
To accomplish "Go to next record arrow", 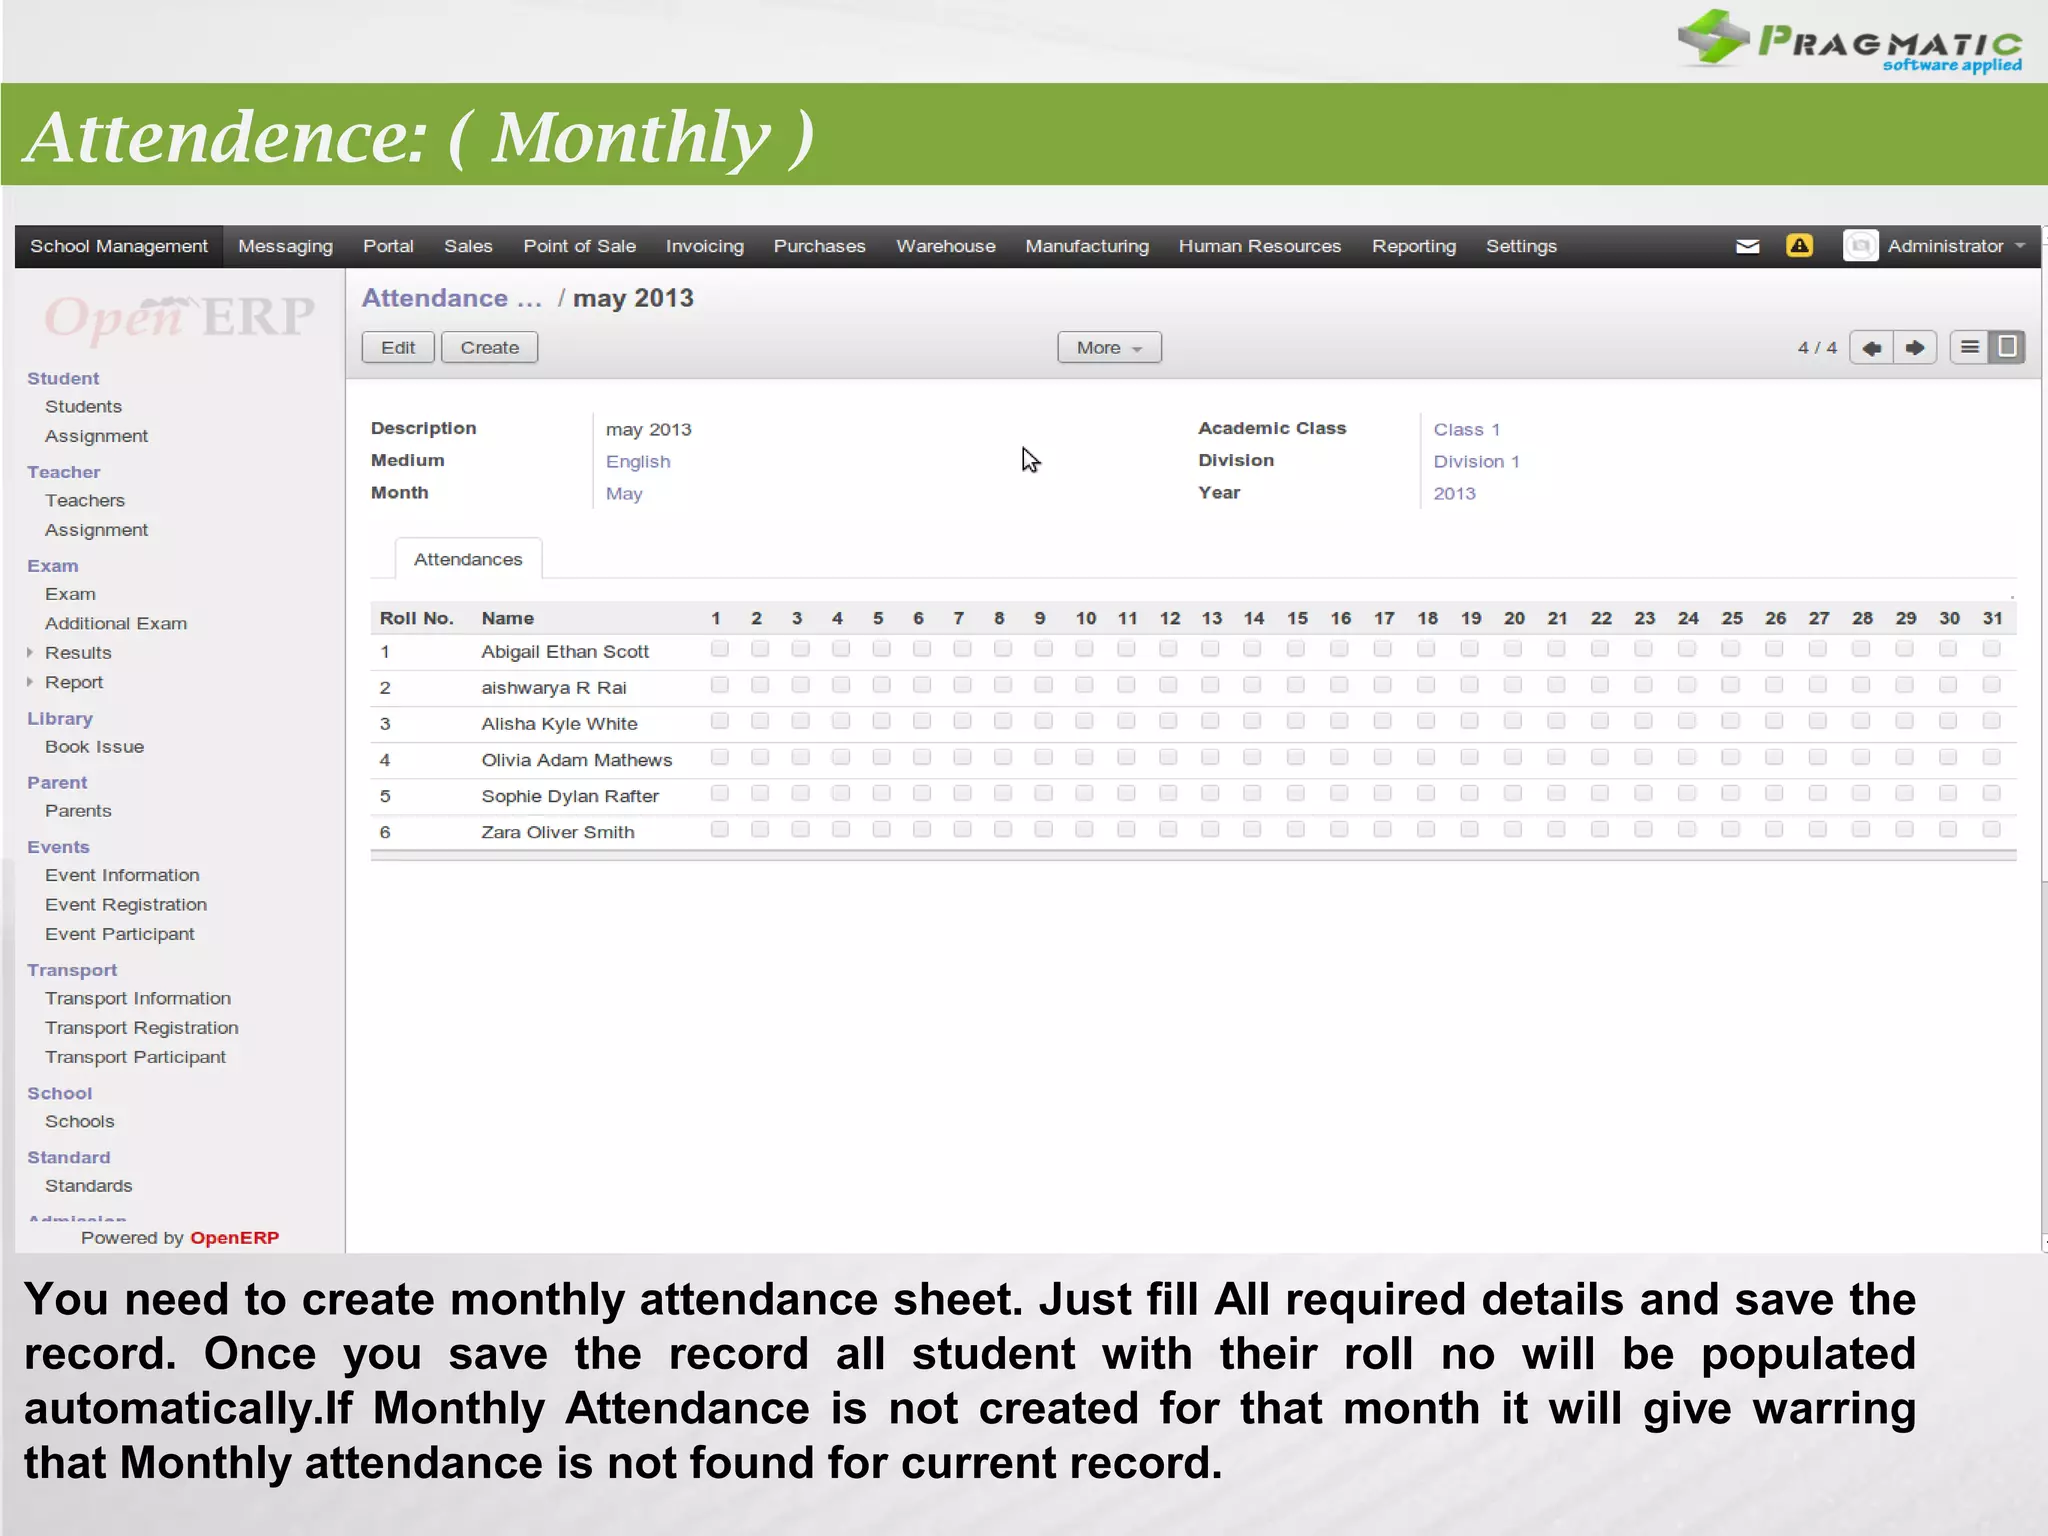I will pyautogui.click(x=1915, y=348).
